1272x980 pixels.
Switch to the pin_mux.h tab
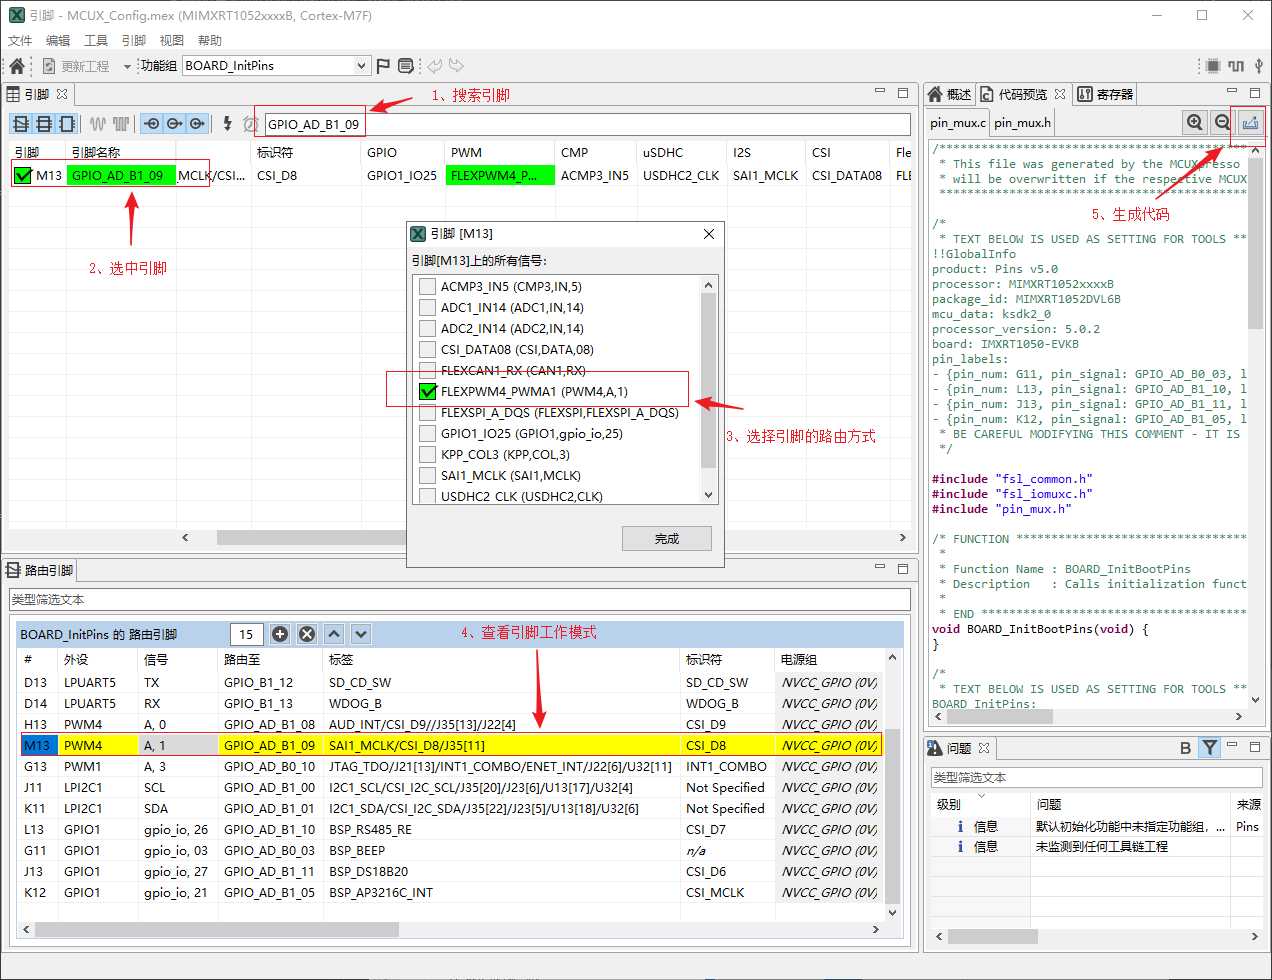[1022, 123]
